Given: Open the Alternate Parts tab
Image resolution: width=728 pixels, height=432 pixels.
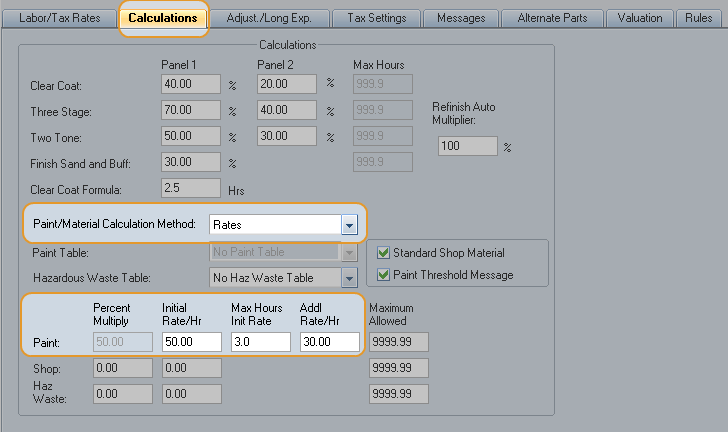Looking at the screenshot, I should click(x=553, y=18).
